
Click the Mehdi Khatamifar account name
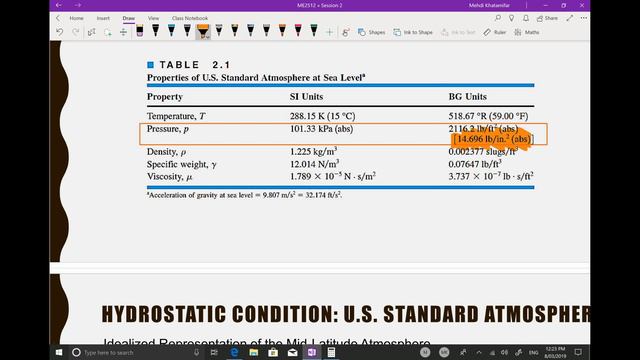pyautogui.click(x=489, y=5)
